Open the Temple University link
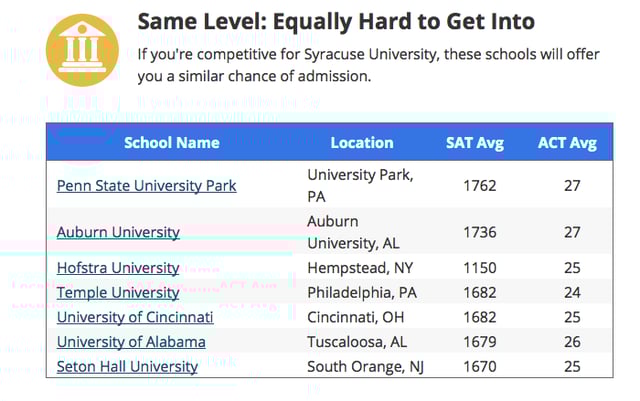The height and width of the screenshot is (401, 640). pos(118,292)
